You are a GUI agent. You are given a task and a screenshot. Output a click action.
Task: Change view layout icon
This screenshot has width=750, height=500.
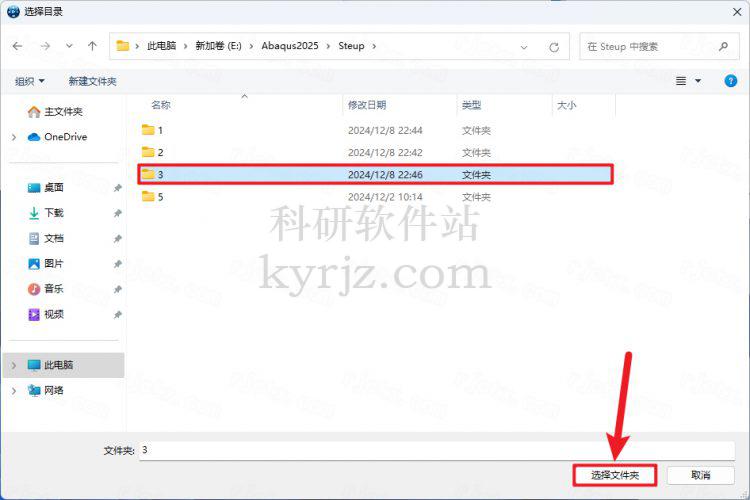(x=681, y=81)
